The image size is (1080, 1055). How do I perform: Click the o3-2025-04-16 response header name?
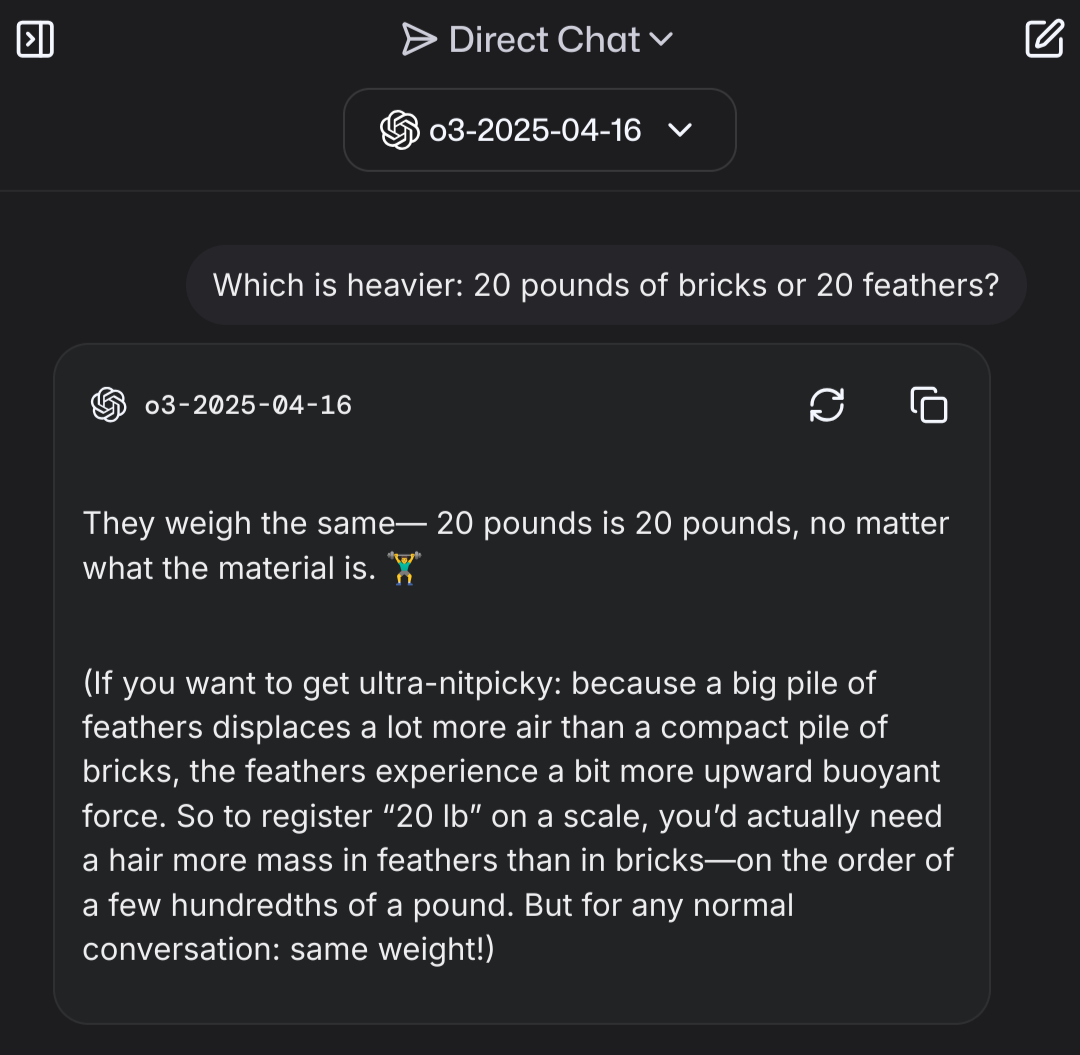[x=249, y=405]
